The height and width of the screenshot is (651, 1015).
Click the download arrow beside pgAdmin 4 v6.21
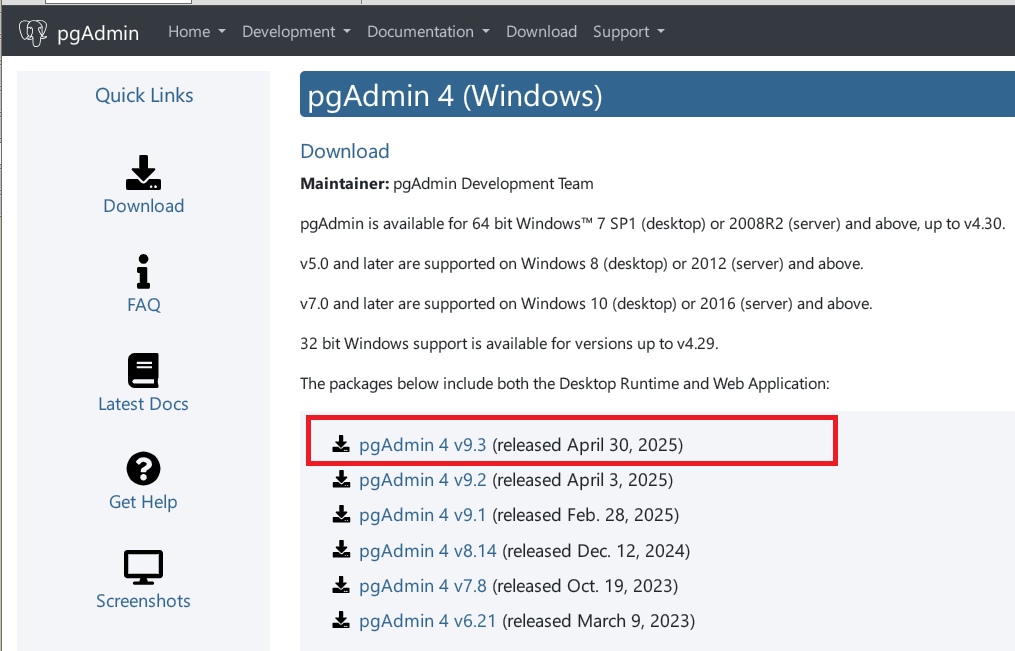340,620
